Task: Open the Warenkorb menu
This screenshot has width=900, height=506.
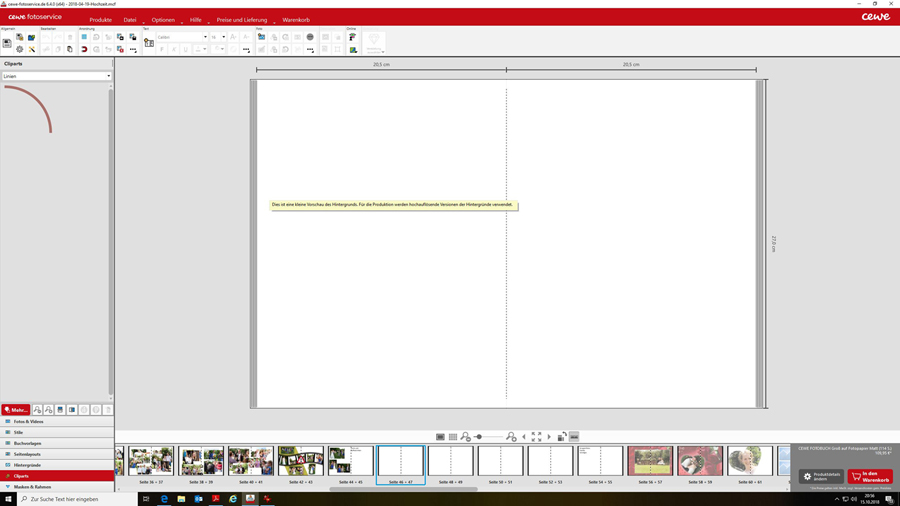Action: [296, 20]
